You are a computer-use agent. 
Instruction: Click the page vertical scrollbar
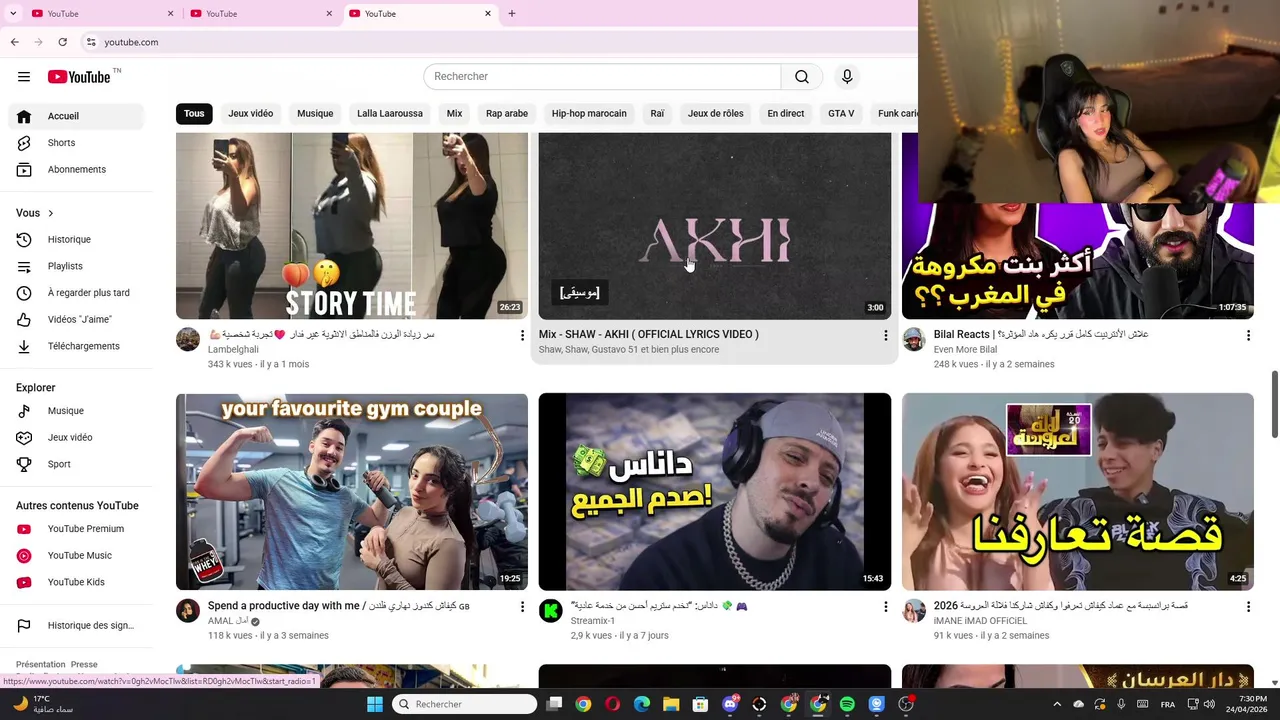[x=1275, y=405]
